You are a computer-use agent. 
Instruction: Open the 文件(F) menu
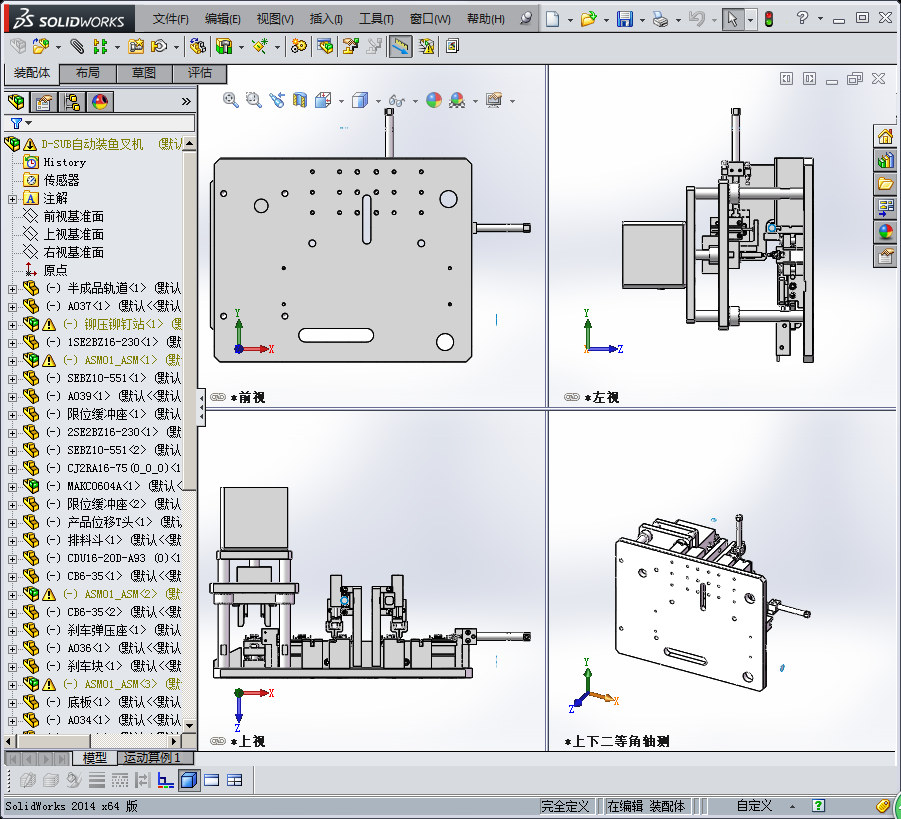pyautogui.click(x=170, y=19)
